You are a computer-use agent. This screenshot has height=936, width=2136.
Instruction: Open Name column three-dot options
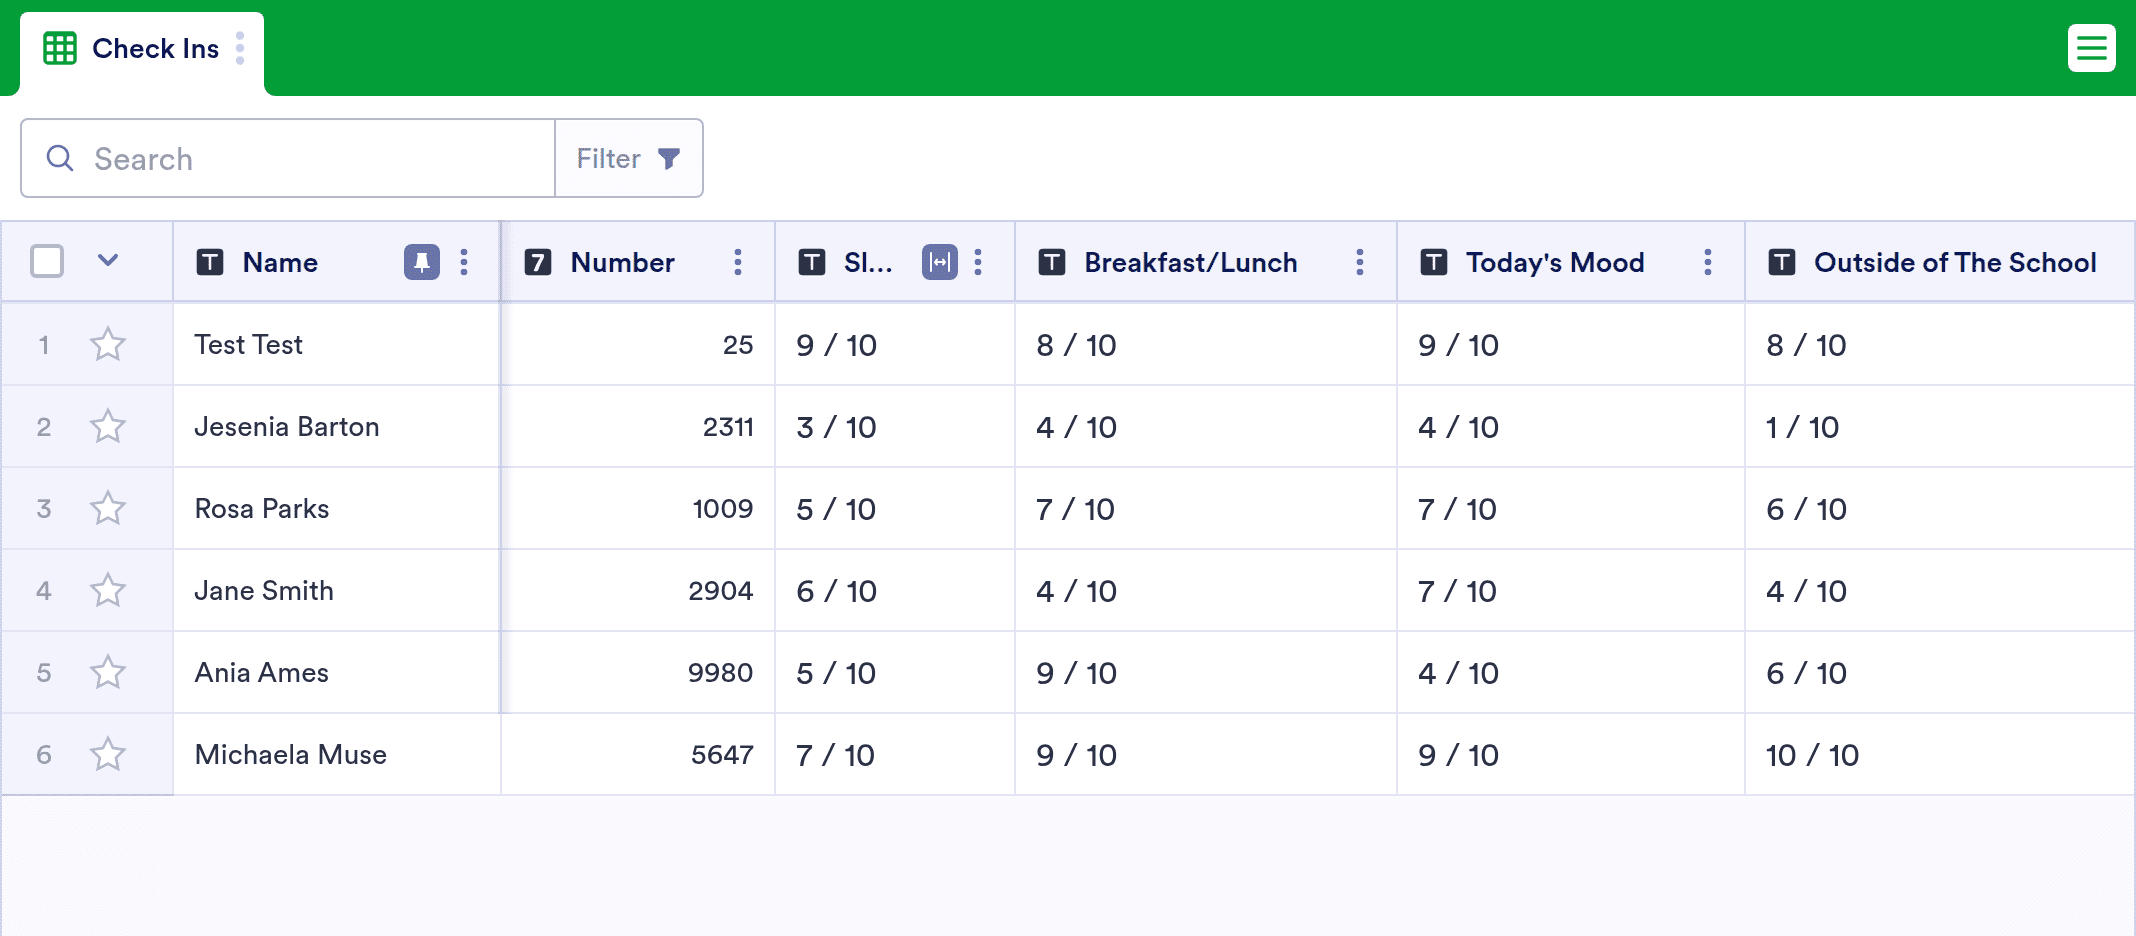point(464,262)
